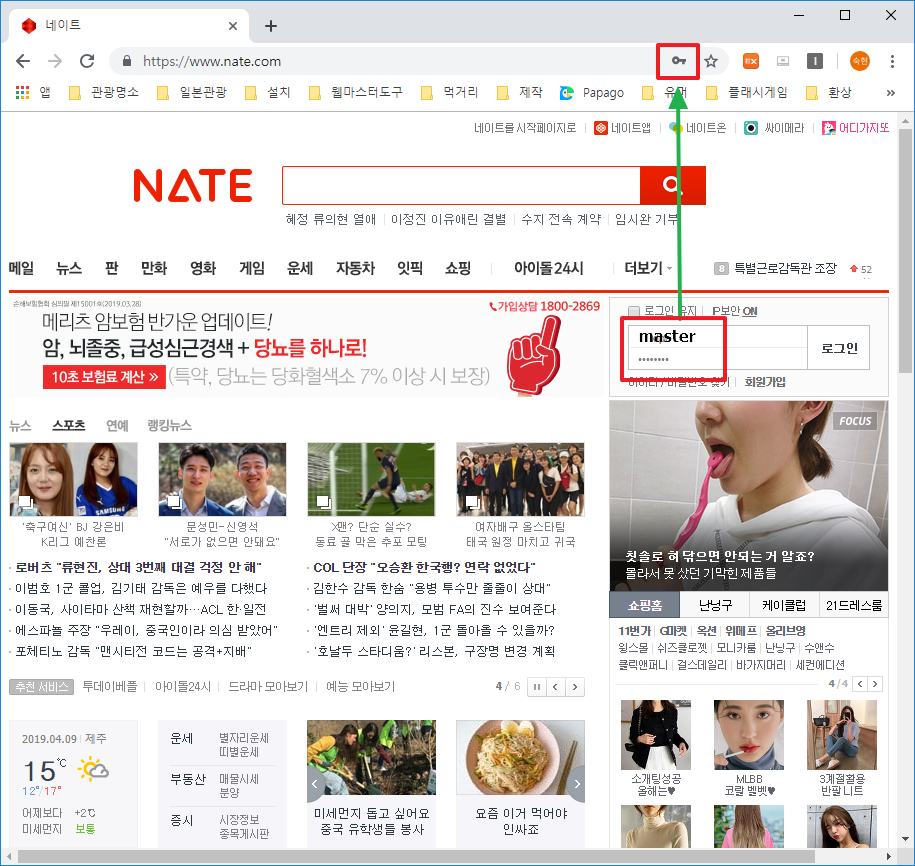Click the 10초 보험료 계산 banner button
Image resolution: width=915 pixels, height=866 pixels.
coord(104,377)
